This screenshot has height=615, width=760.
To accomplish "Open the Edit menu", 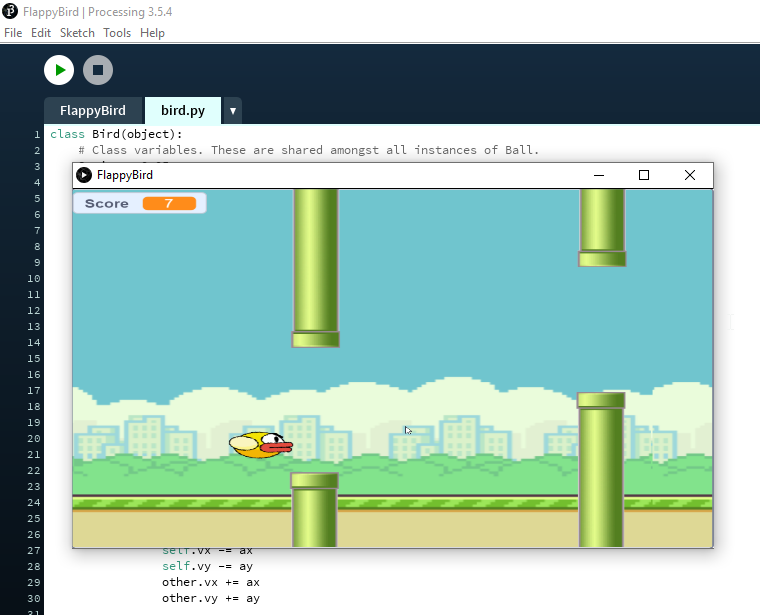I will [x=41, y=33].
